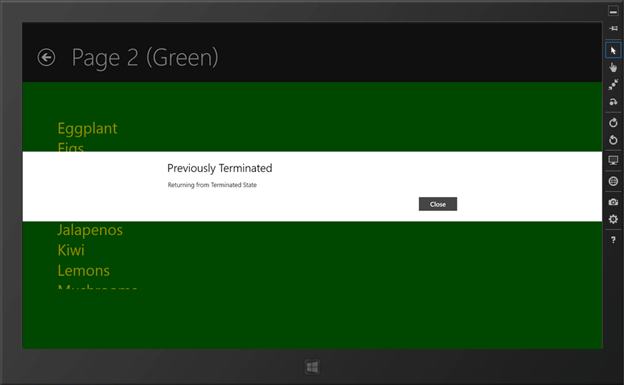Toggle simulator always on top pin

click(x=613, y=28)
